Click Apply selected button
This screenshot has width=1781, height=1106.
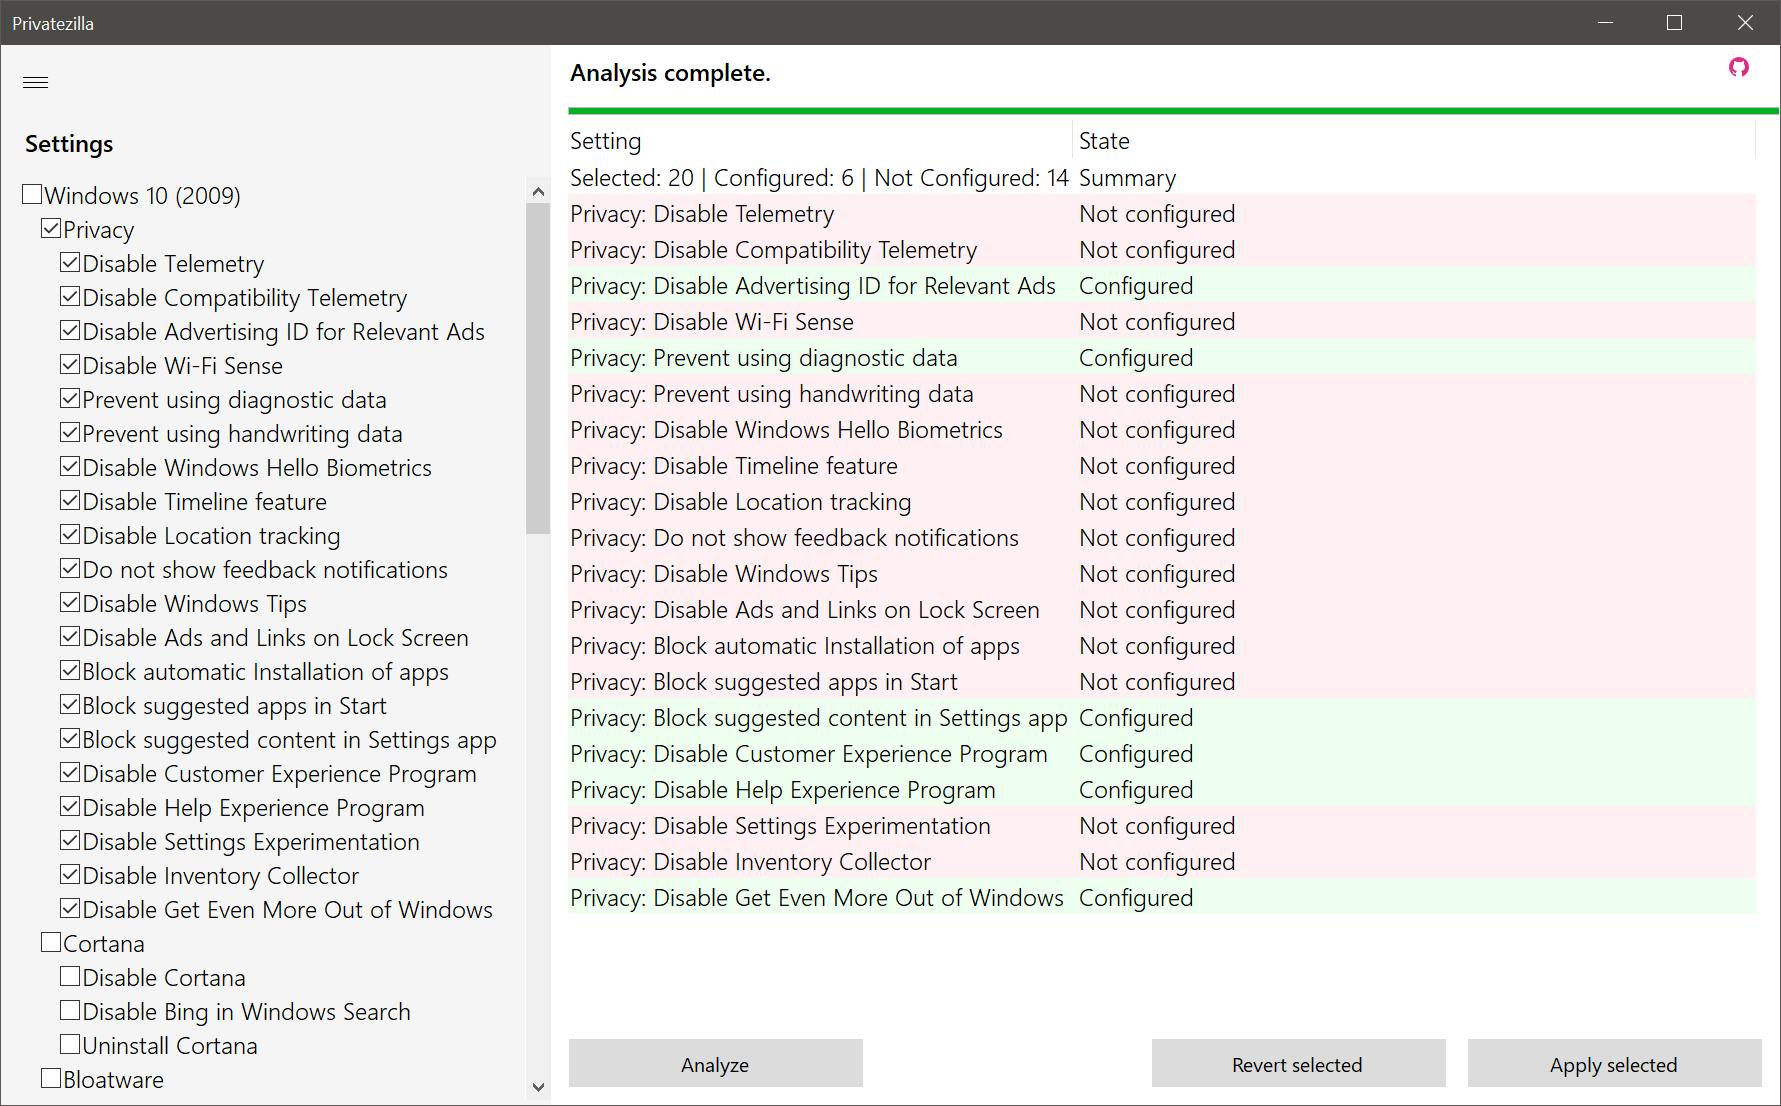tap(1613, 1064)
